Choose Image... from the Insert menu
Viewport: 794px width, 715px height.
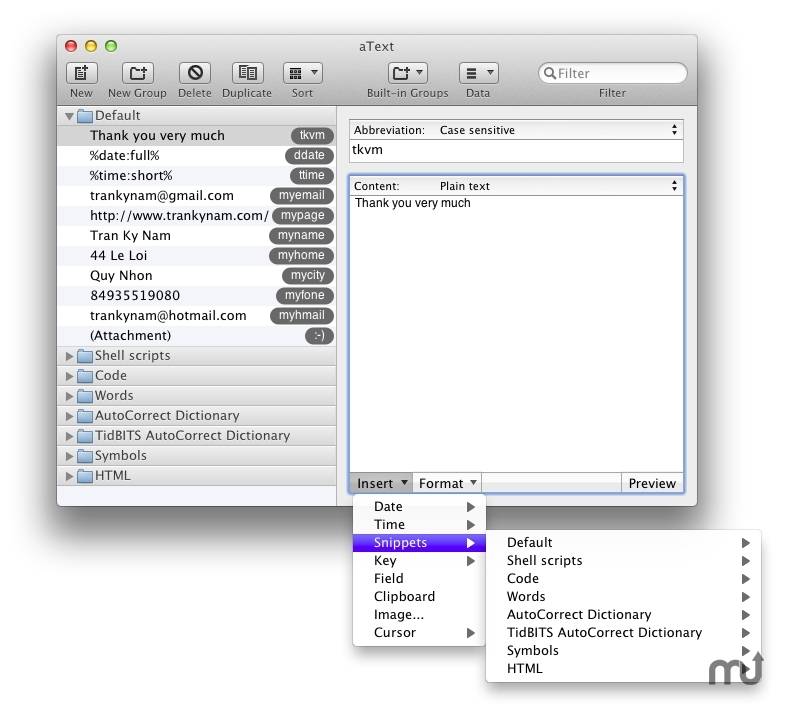[399, 614]
